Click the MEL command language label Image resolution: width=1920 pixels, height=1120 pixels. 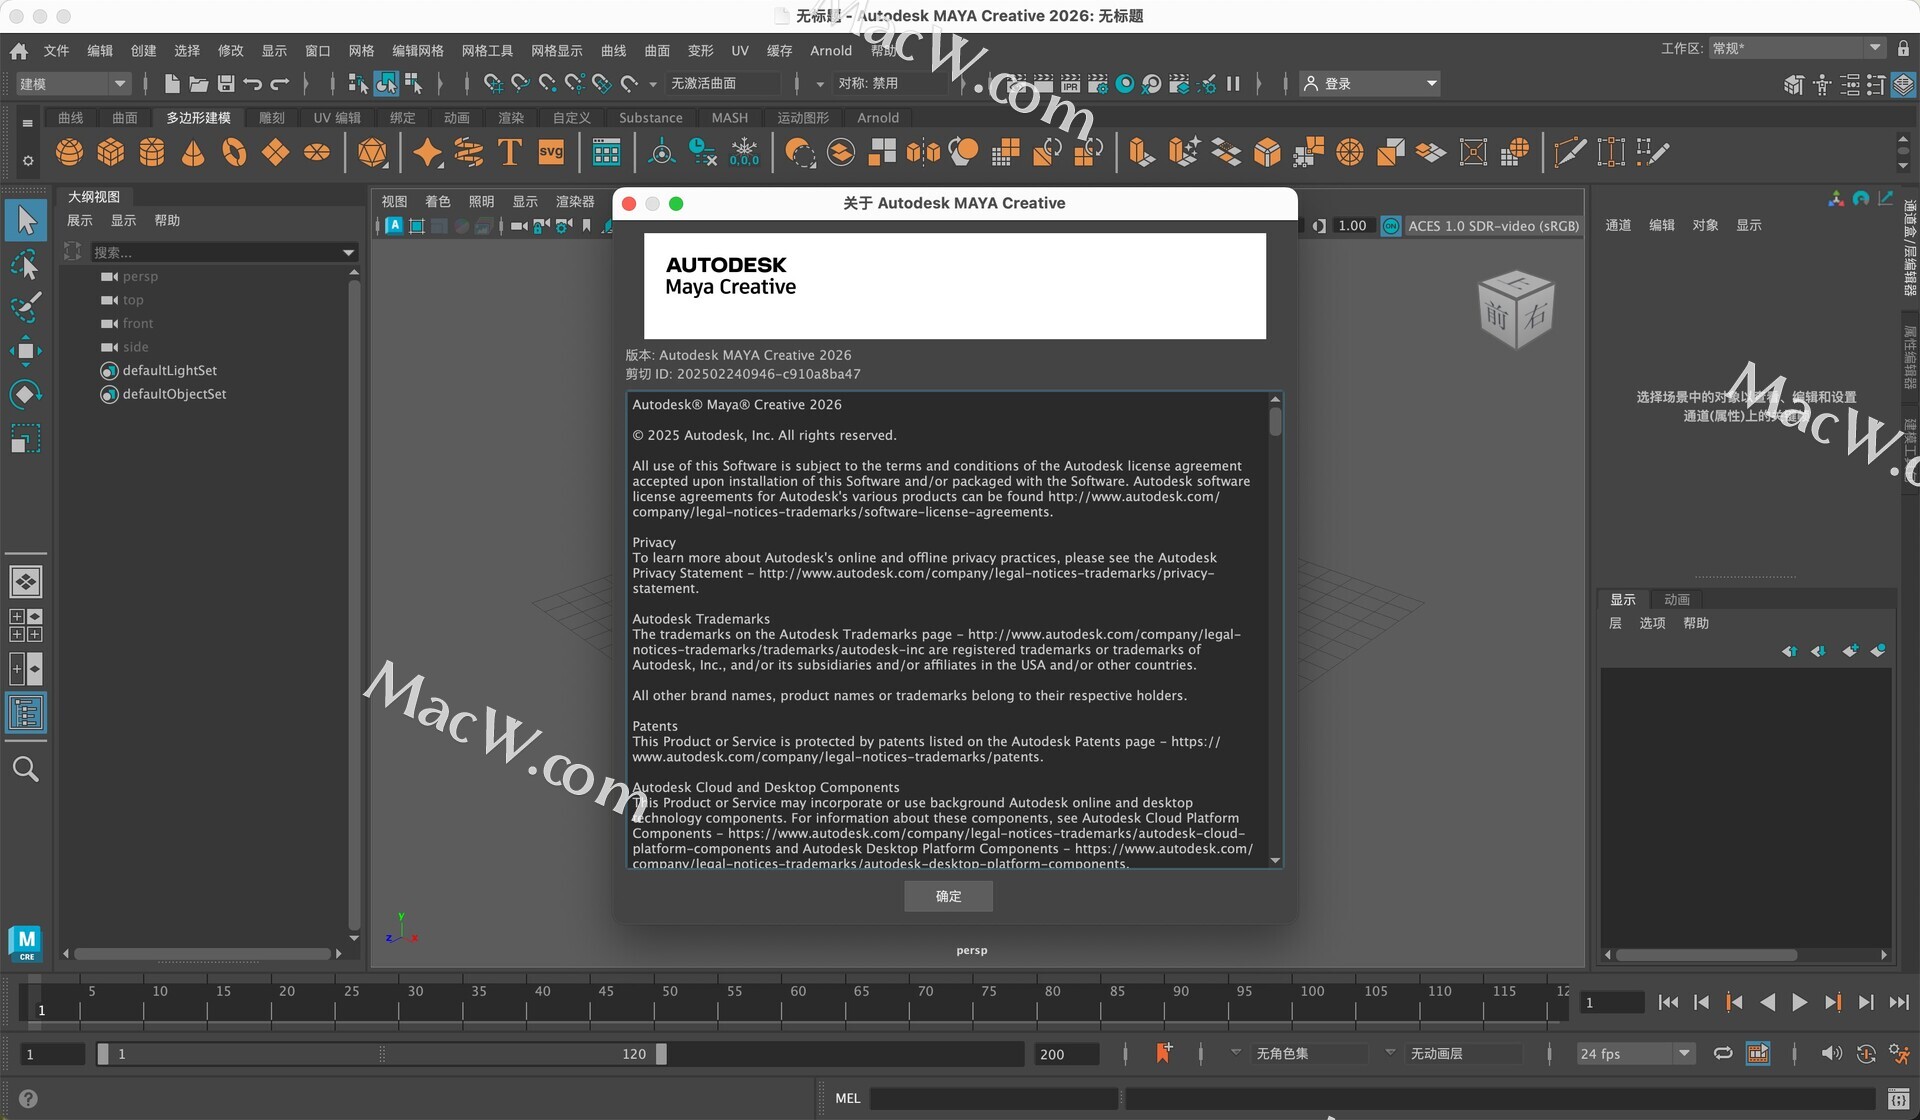click(848, 1098)
